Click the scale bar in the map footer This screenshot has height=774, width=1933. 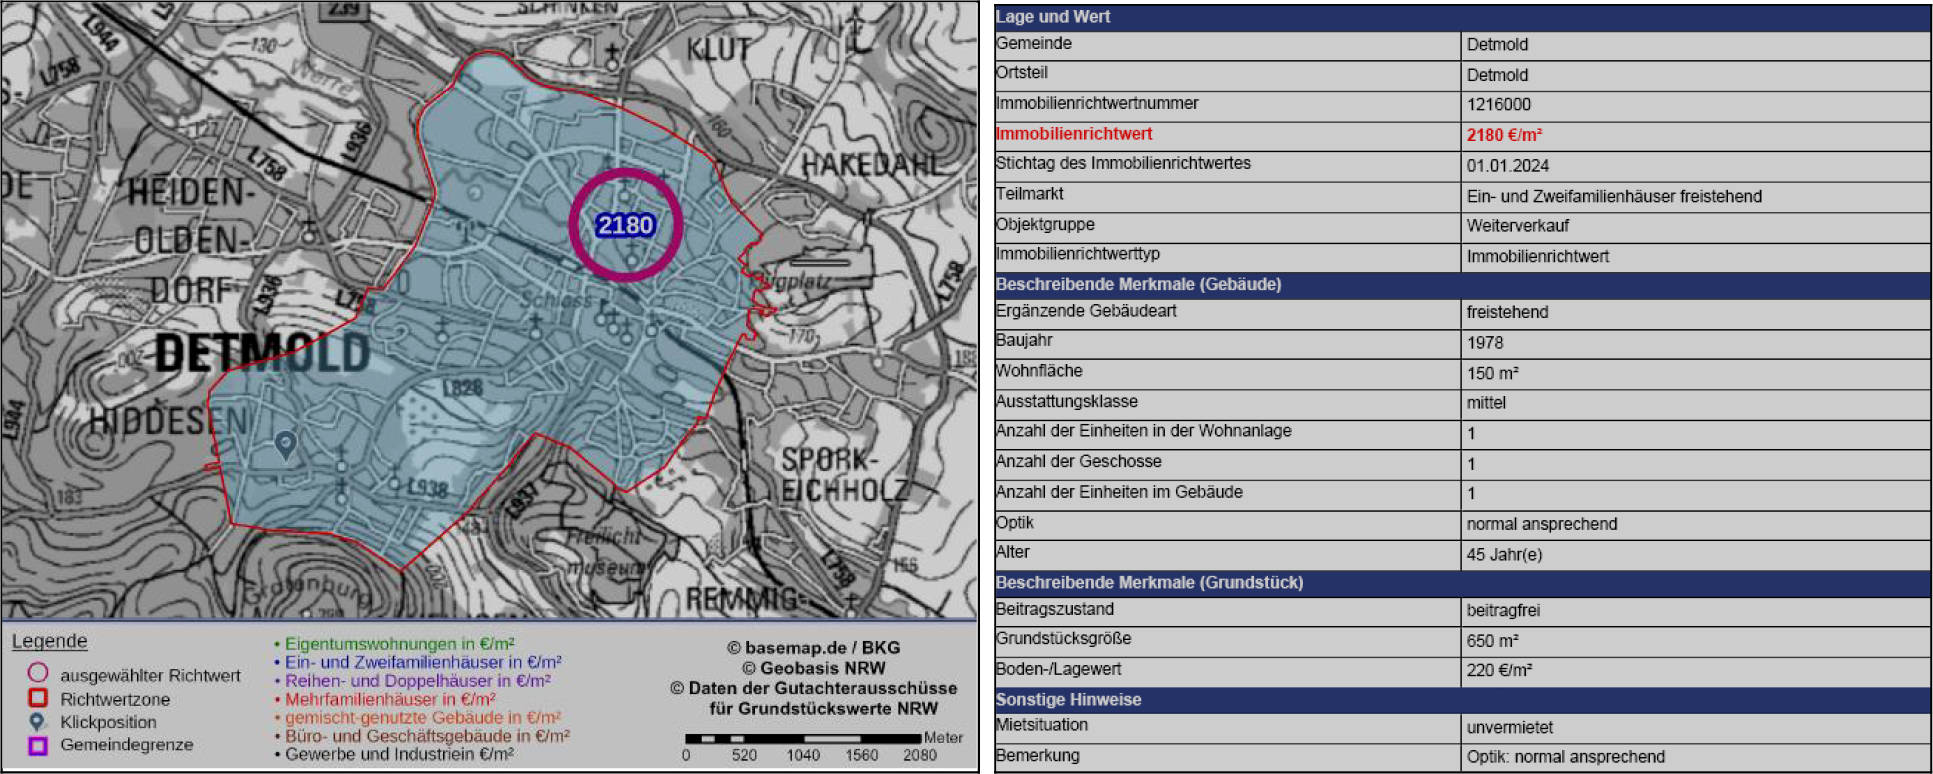[803, 738]
